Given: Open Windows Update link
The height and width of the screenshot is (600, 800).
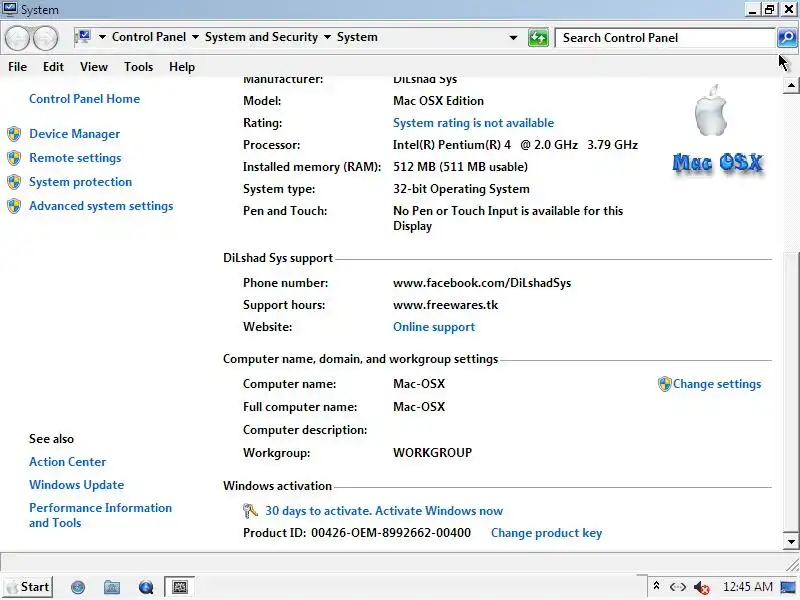Looking at the screenshot, I should [x=77, y=485].
